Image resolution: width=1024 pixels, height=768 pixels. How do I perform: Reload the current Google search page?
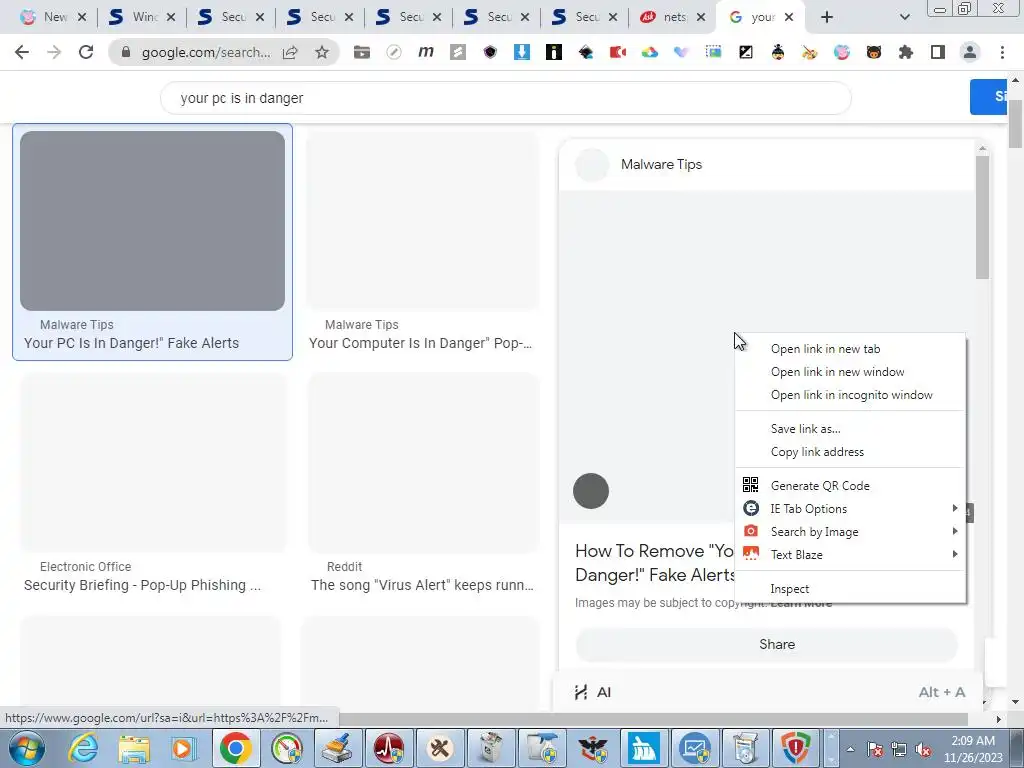(x=86, y=52)
